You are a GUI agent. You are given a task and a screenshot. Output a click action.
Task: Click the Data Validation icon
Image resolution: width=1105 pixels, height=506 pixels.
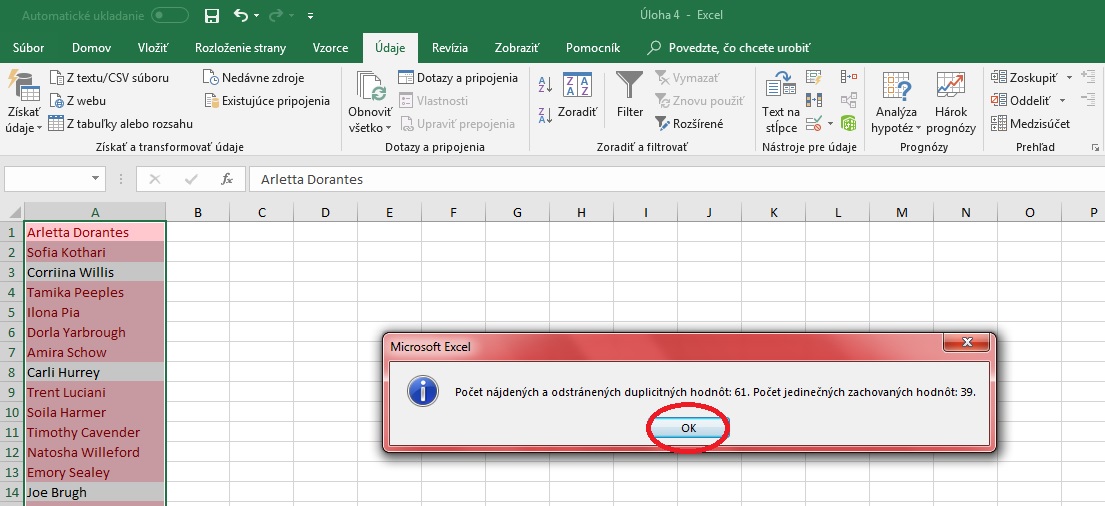(813, 124)
